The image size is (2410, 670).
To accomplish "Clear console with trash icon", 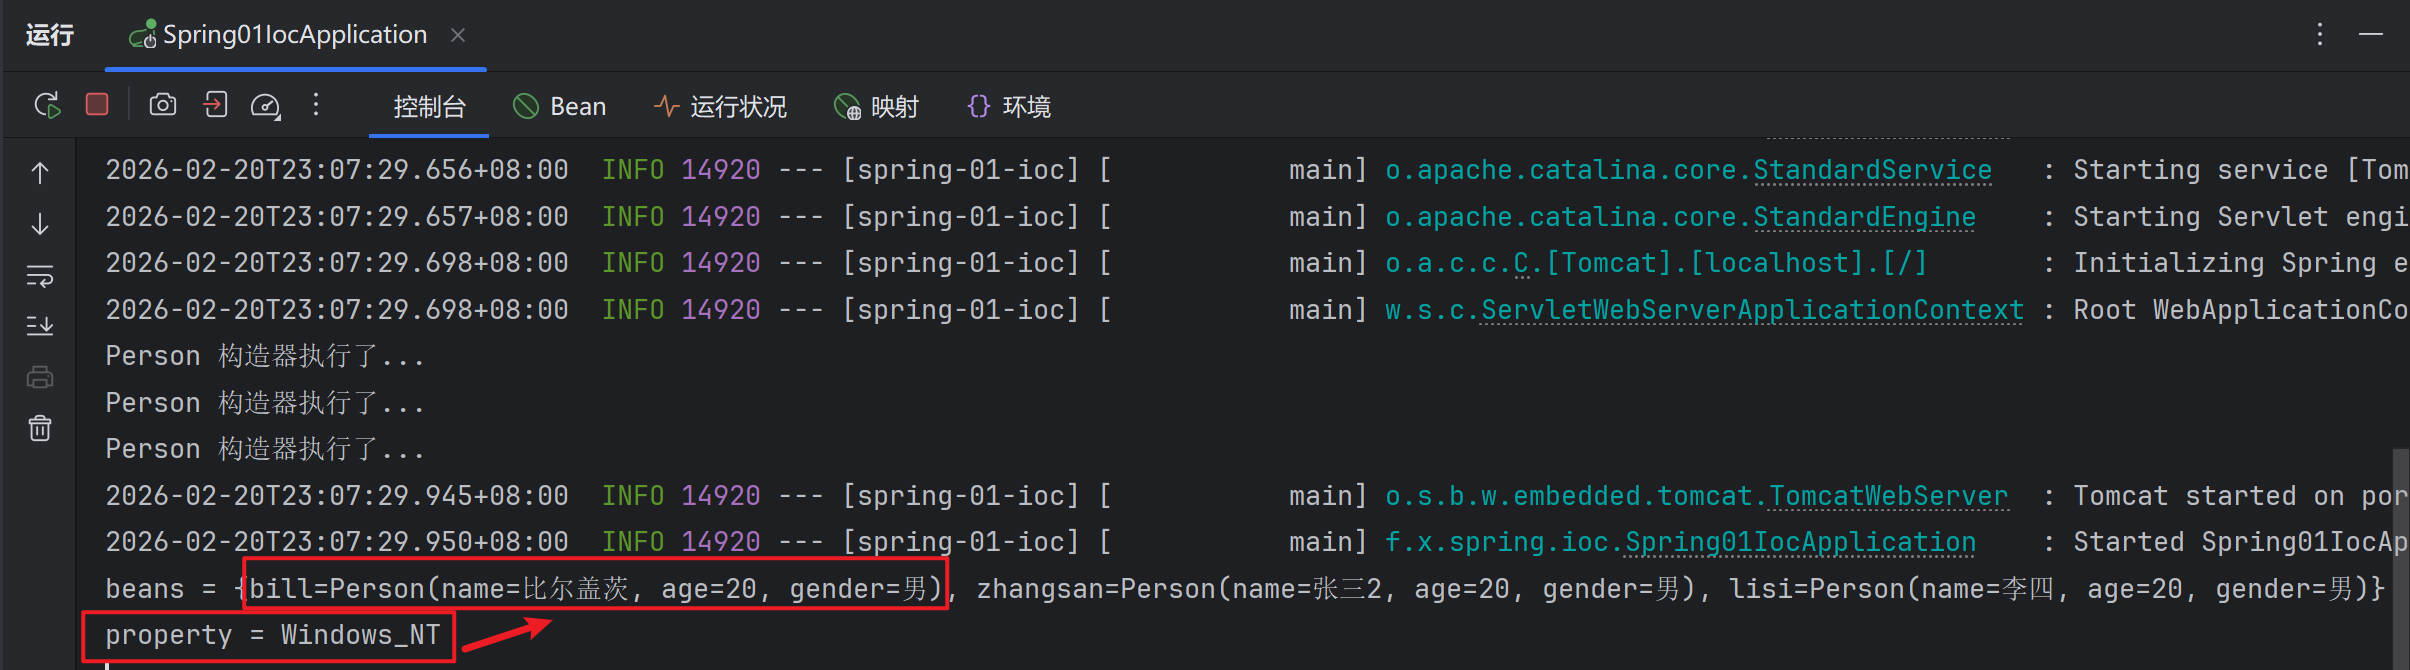I will (40, 428).
